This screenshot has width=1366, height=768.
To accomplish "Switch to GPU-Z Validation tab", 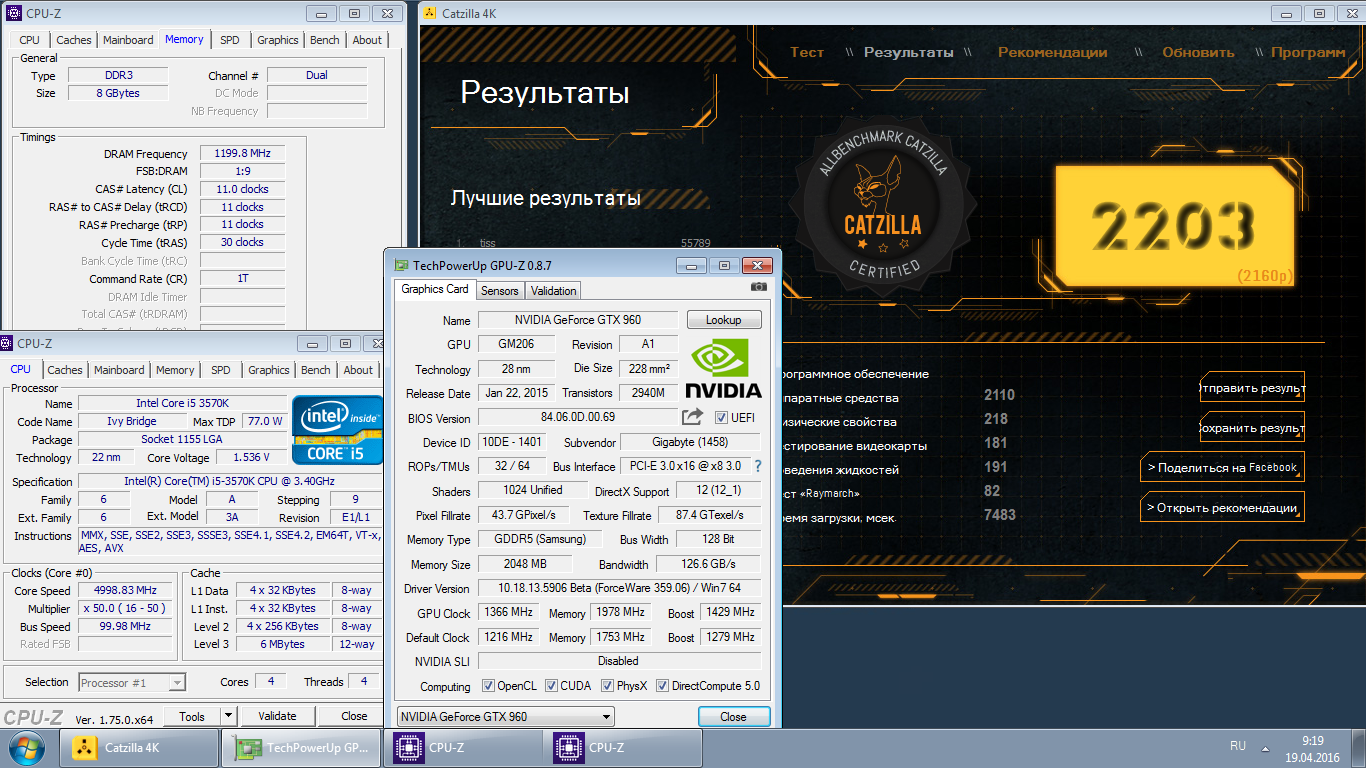I will click(x=553, y=291).
